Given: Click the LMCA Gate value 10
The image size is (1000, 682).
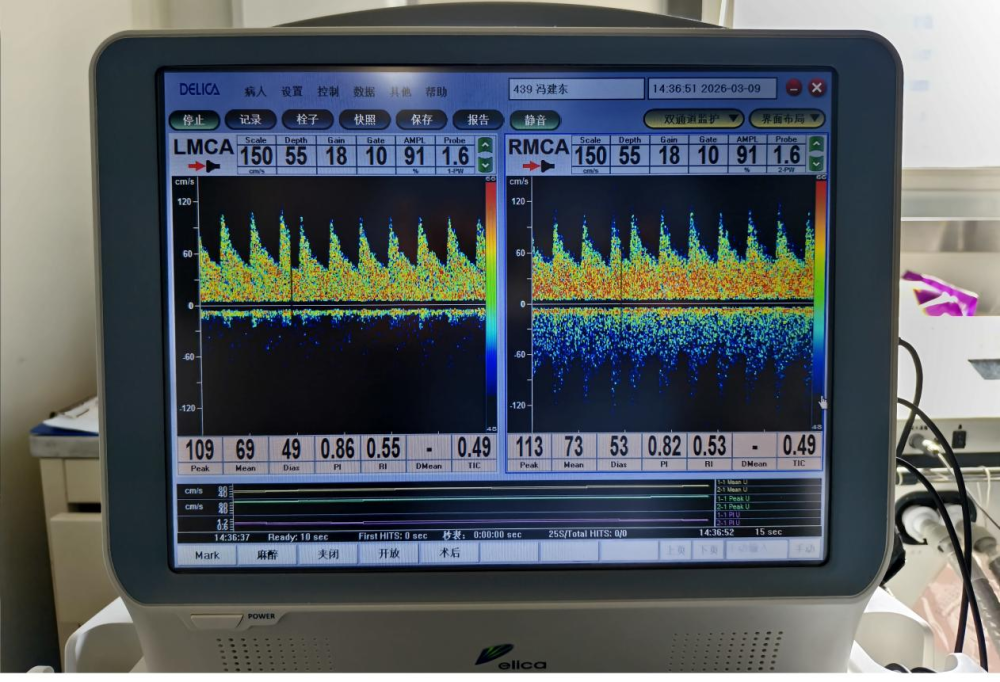Looking at the screenshot, I should tap(376, 156).
